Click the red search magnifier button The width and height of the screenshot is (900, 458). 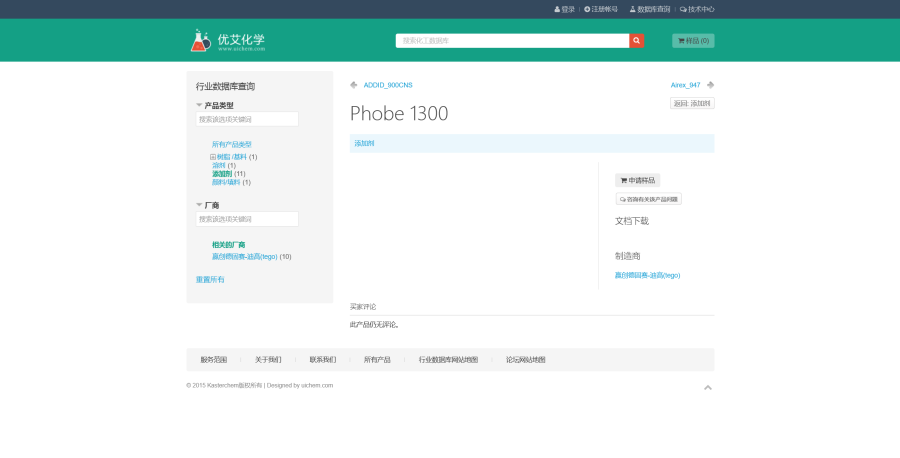tap(637, 41)
